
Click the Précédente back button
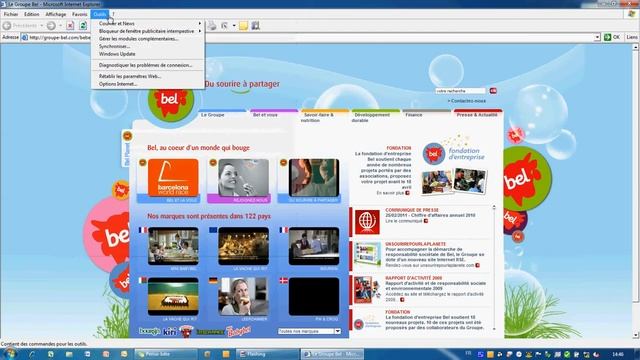[20, 26]
